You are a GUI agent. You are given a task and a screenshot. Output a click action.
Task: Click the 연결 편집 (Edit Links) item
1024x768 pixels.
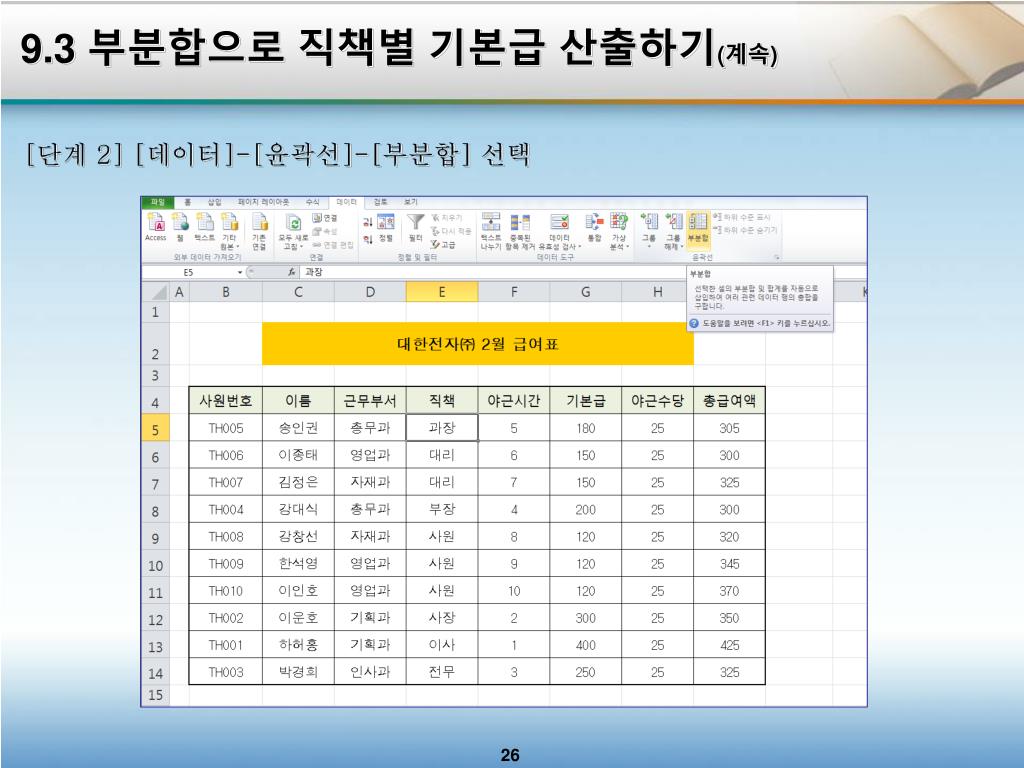pos(332,245)
